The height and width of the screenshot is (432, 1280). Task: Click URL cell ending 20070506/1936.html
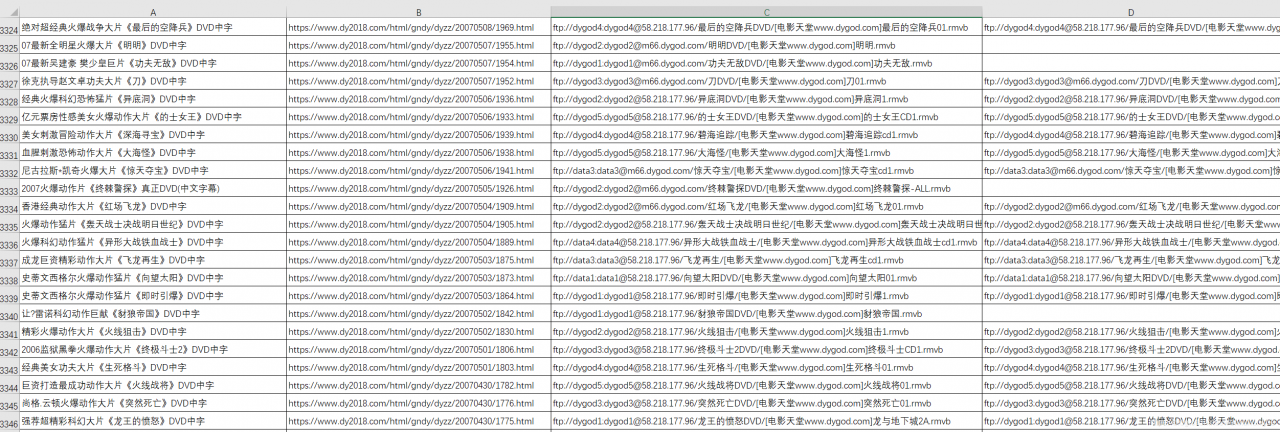tap(418, 99)
